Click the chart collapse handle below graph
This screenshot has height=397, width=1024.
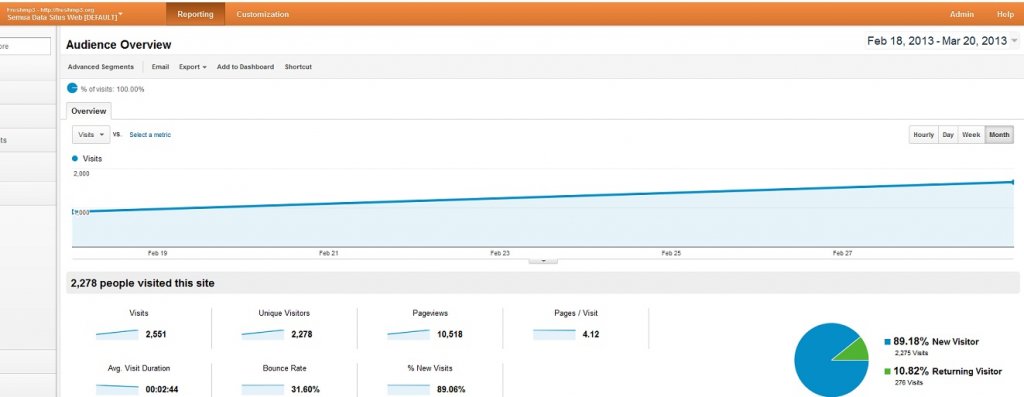click(543, 260)
